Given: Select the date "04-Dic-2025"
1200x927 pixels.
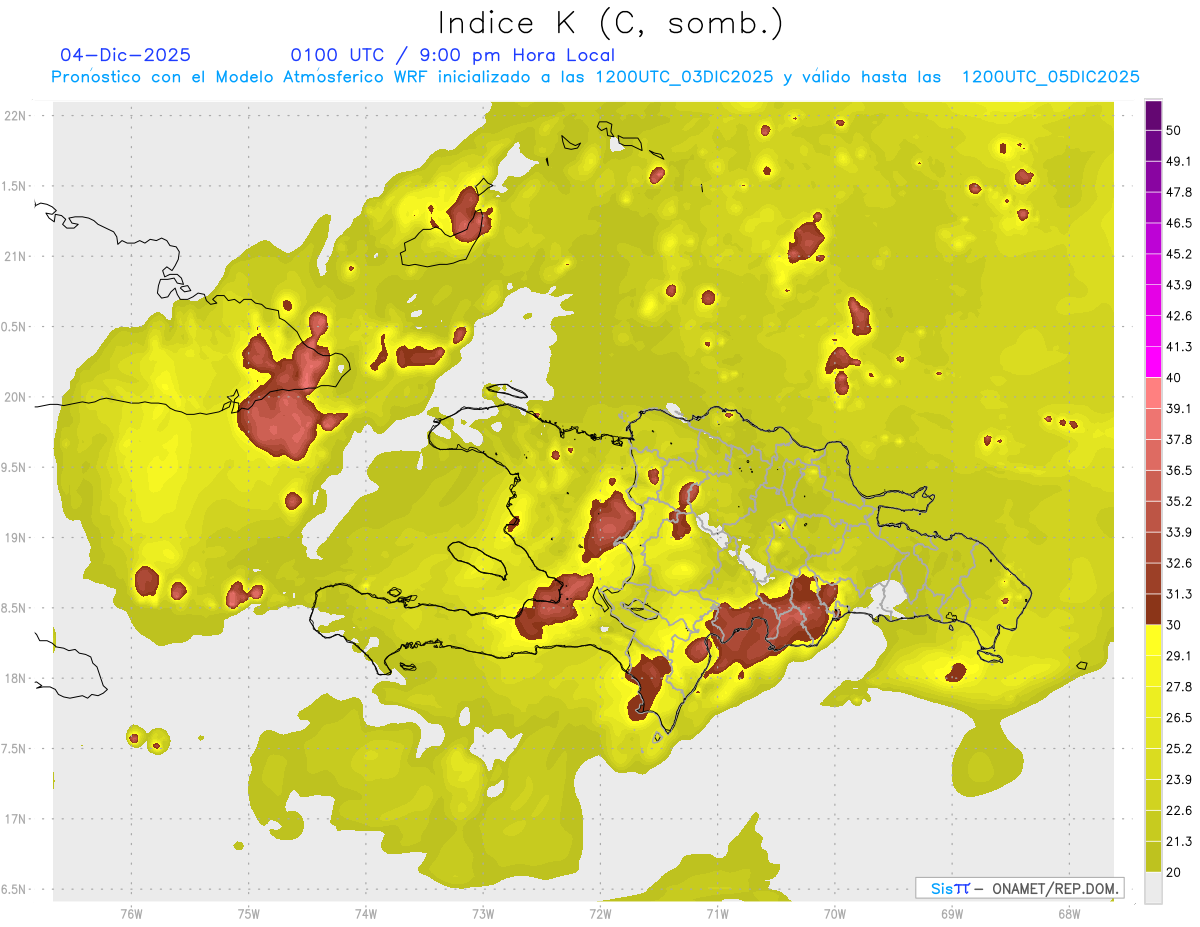Looking at the screenshot, I should point(125,55).
